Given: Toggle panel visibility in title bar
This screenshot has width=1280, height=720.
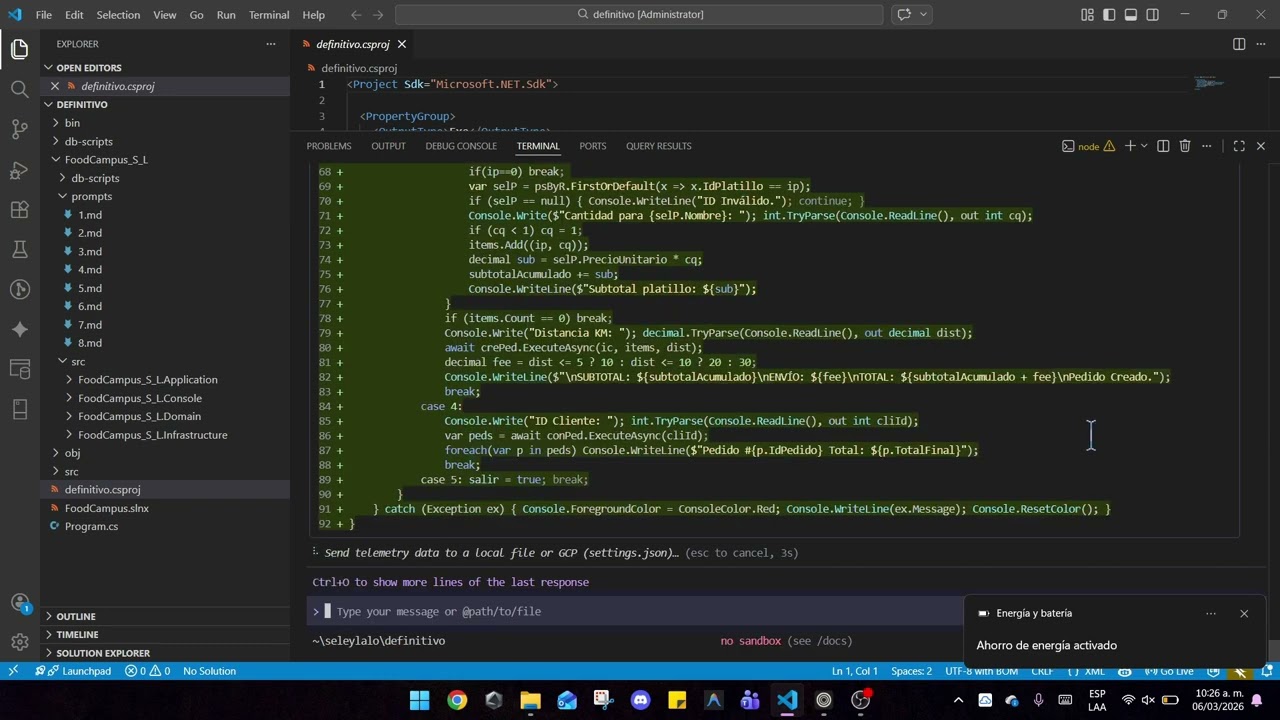Looking at the screenshot, I should (x=1131, y=15).
